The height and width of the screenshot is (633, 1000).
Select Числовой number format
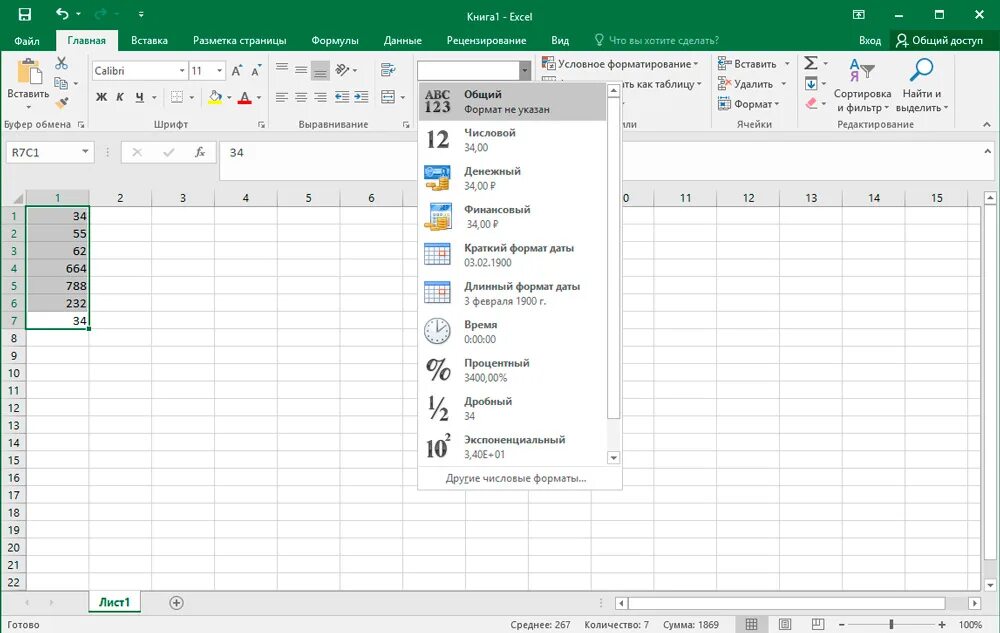click(512, 140)
